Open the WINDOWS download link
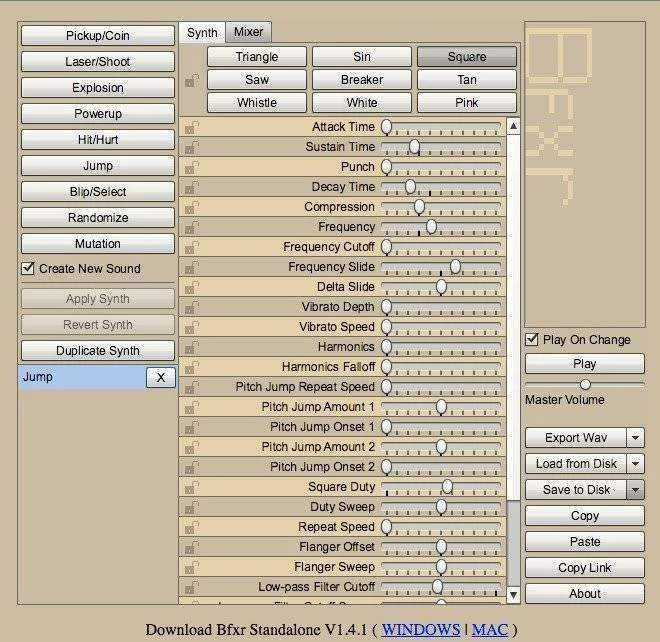This screenshot has width=660, height=642. click(x=420, y=630)
